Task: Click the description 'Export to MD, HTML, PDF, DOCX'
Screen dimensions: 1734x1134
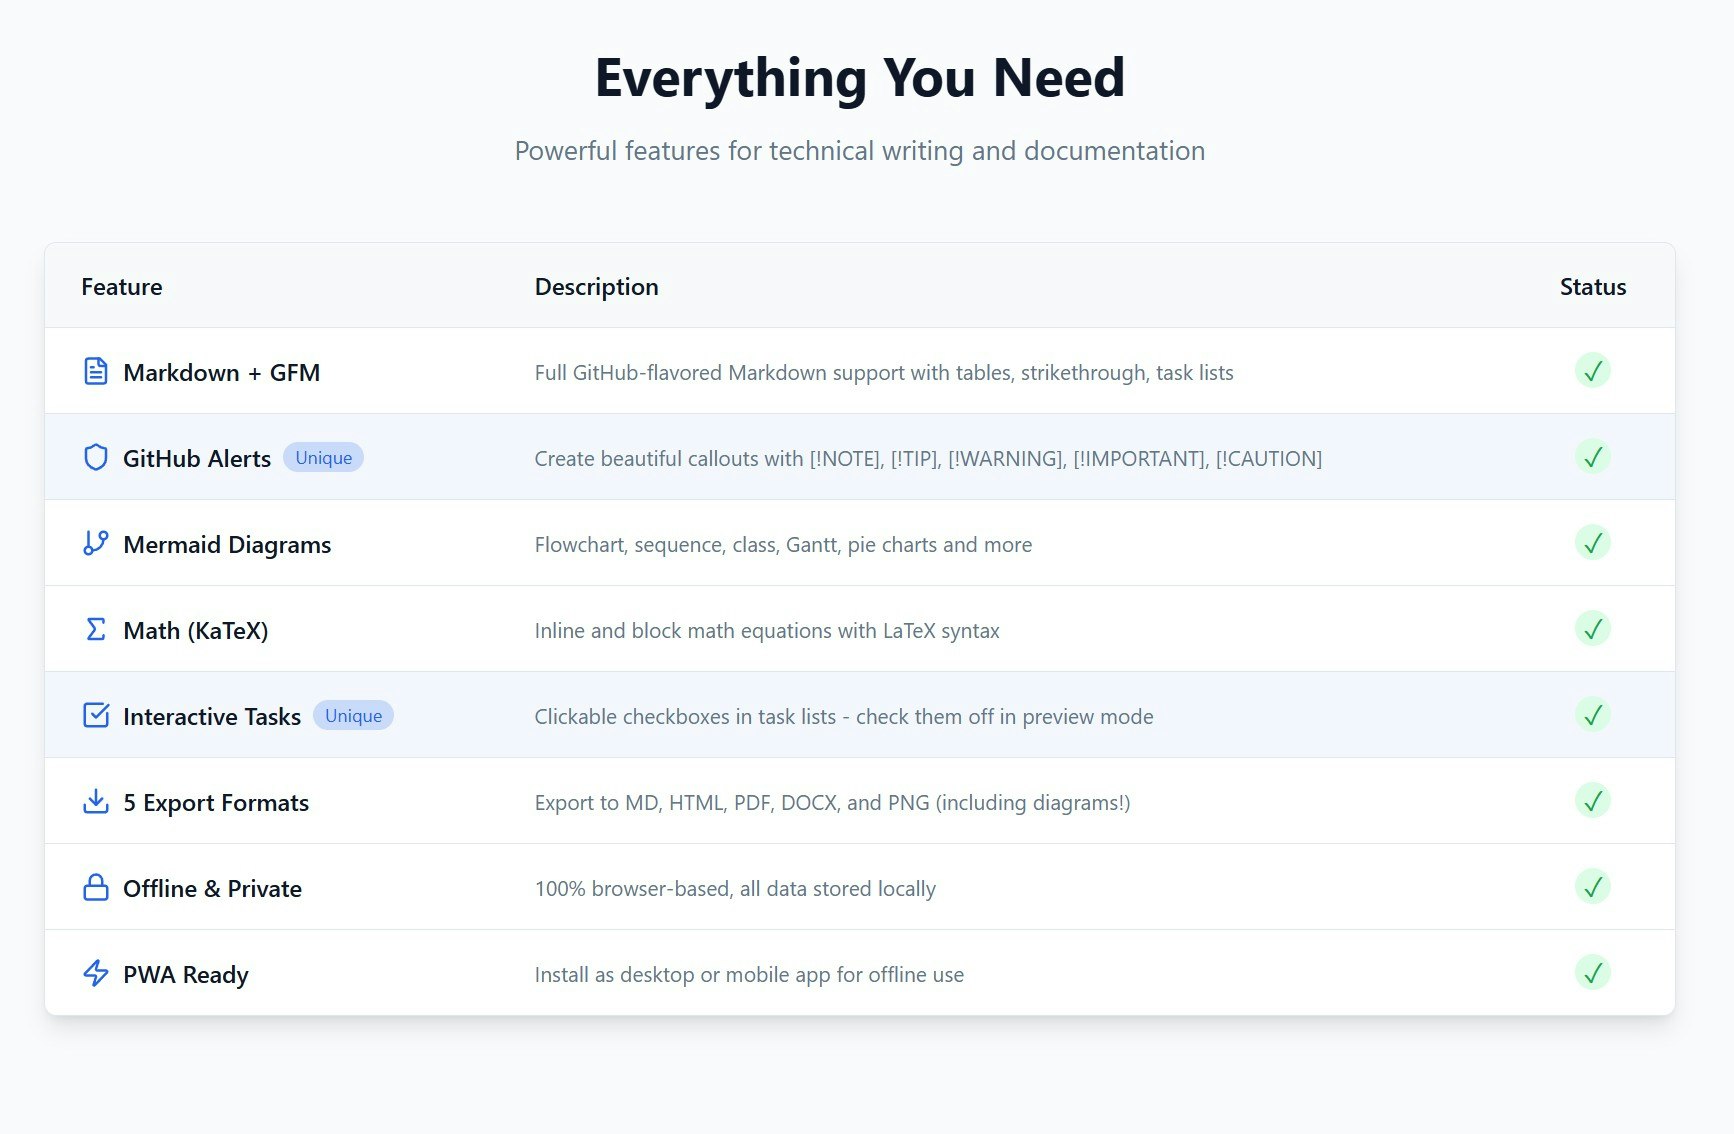Action: [x=832, y=803]
